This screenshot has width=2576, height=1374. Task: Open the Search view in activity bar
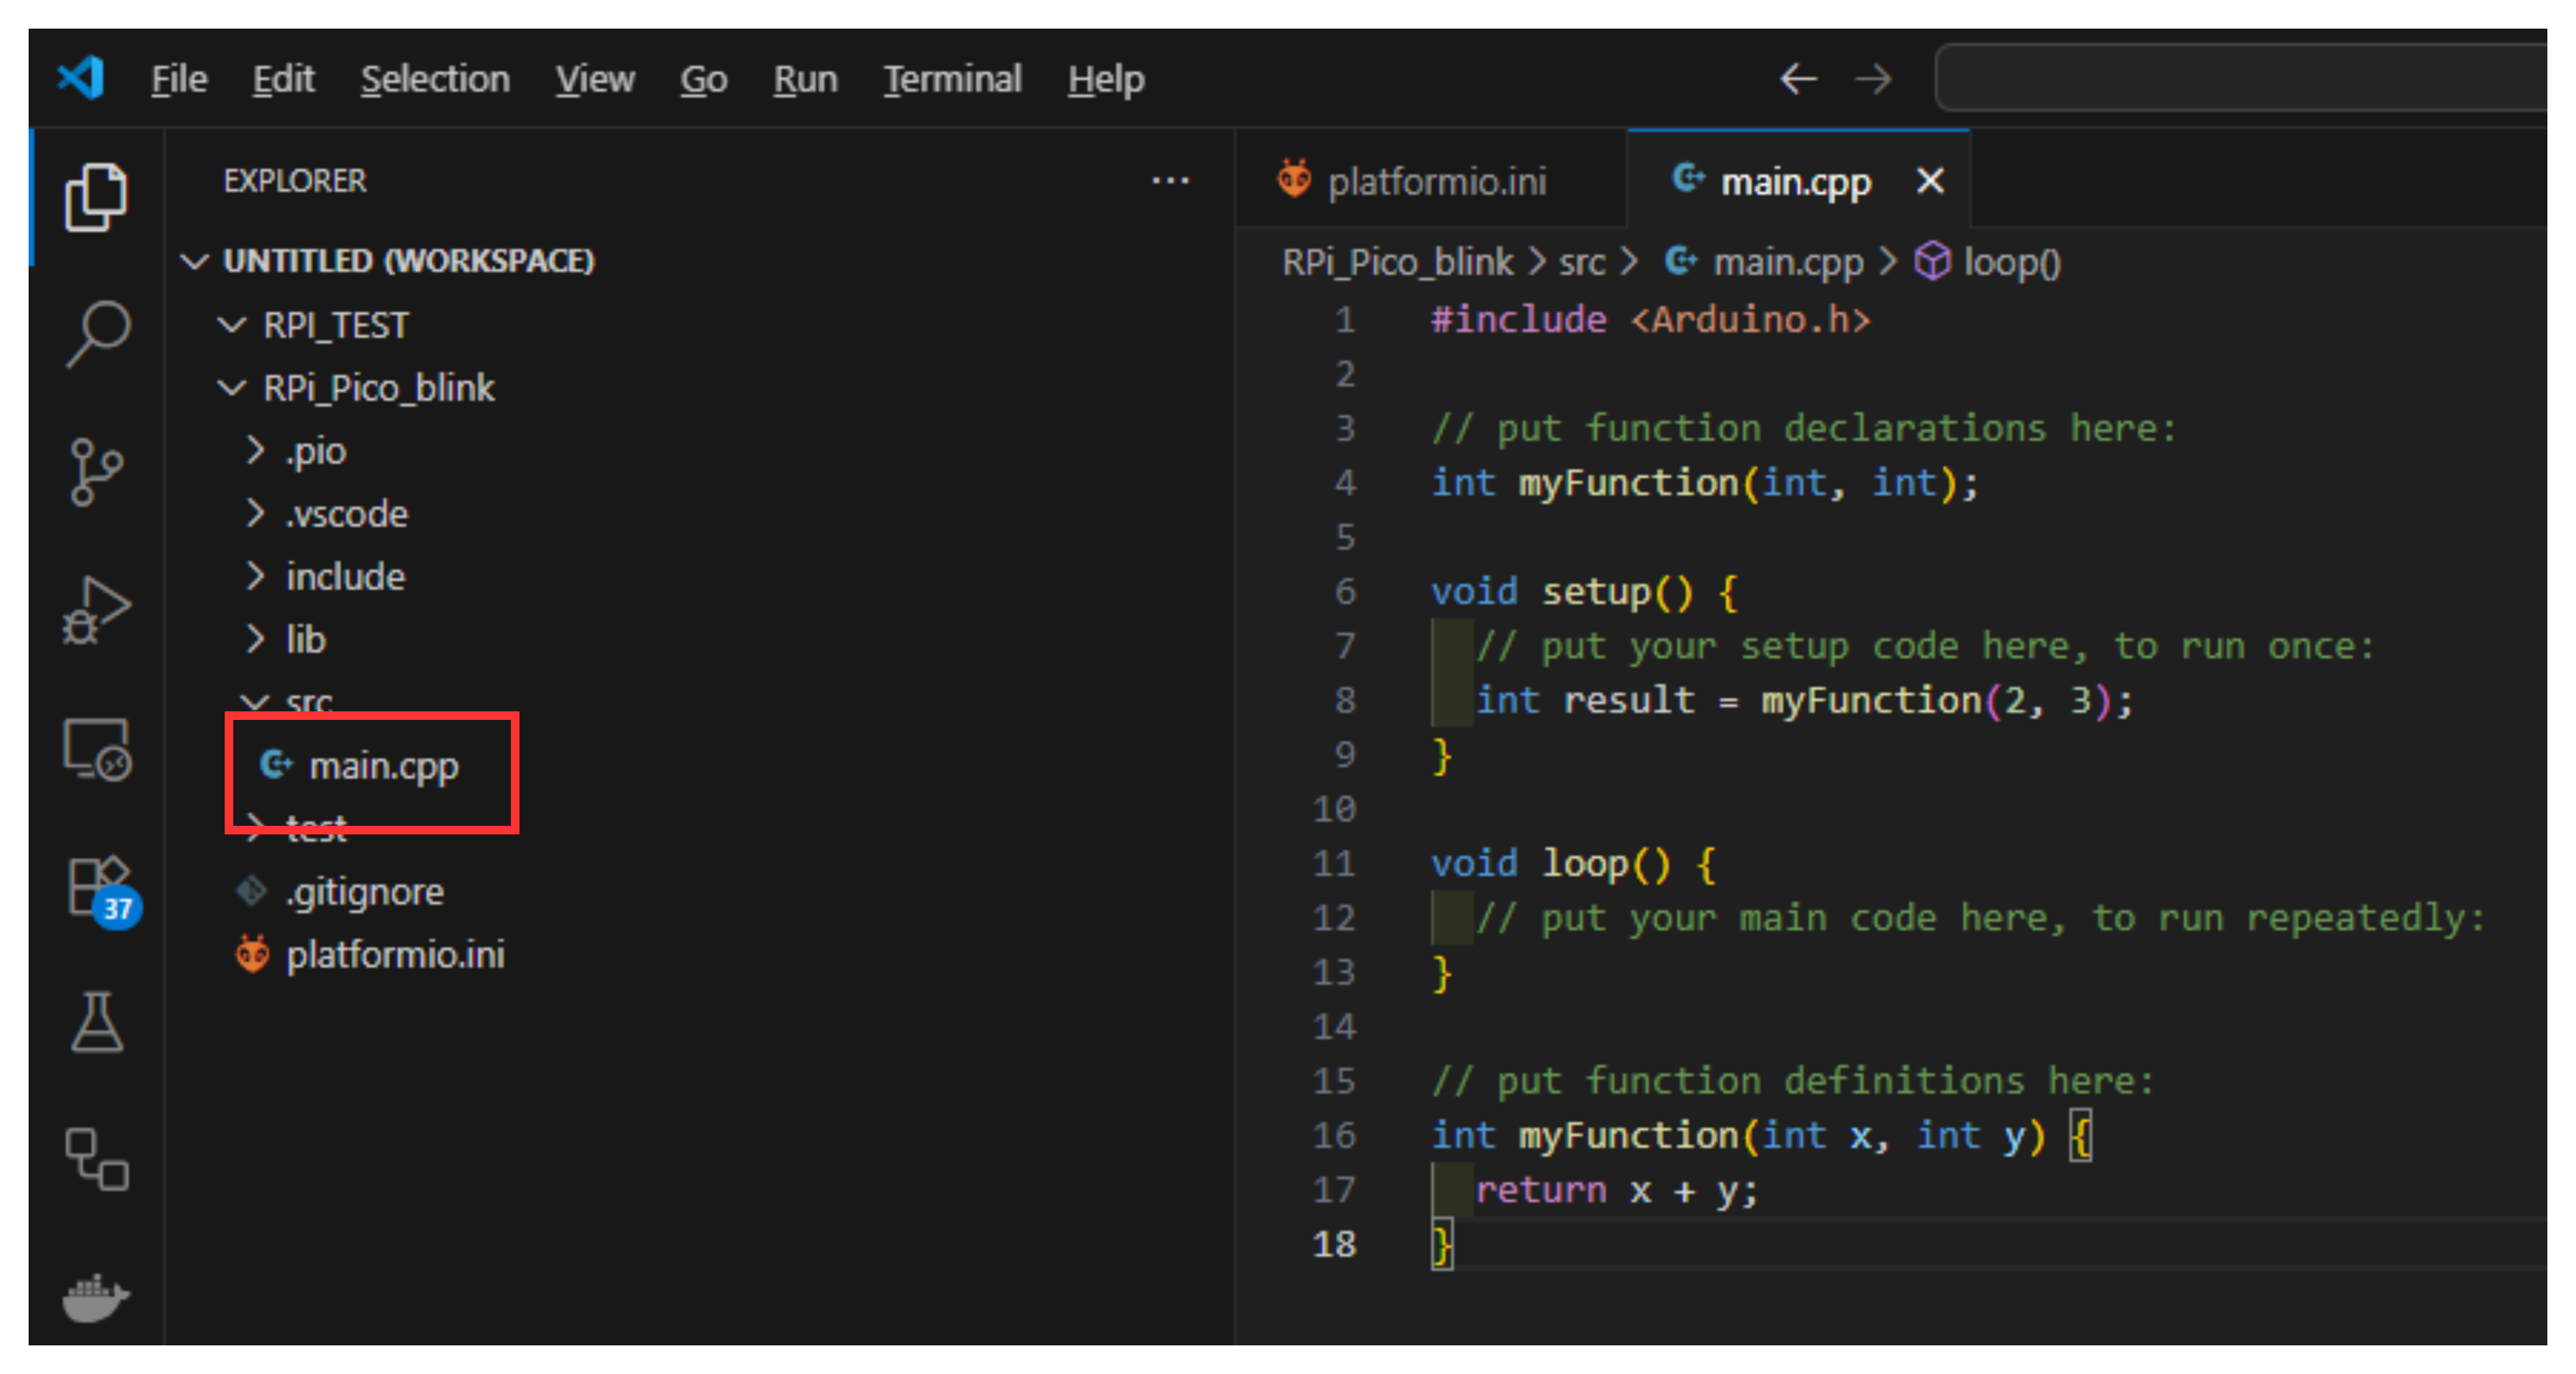(97, 334)
